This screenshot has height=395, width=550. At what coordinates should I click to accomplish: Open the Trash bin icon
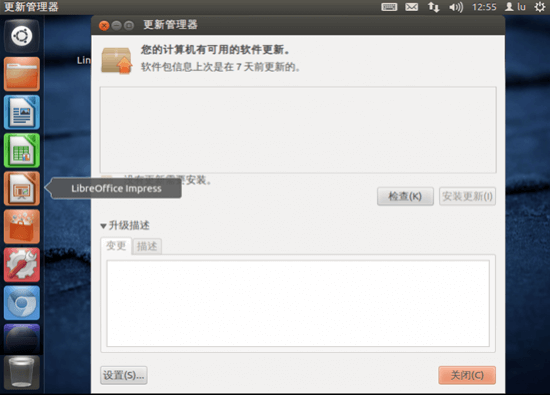coord(22,373)
